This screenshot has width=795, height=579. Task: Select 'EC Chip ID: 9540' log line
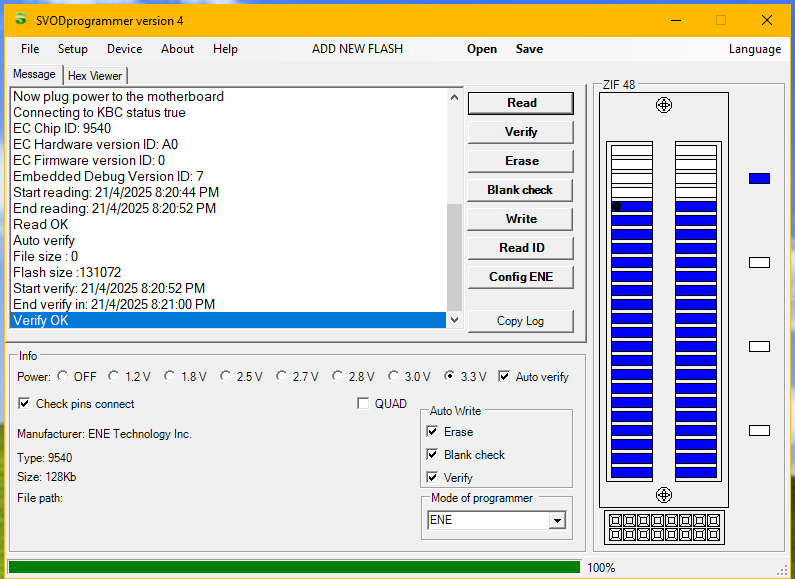point(228,128)
